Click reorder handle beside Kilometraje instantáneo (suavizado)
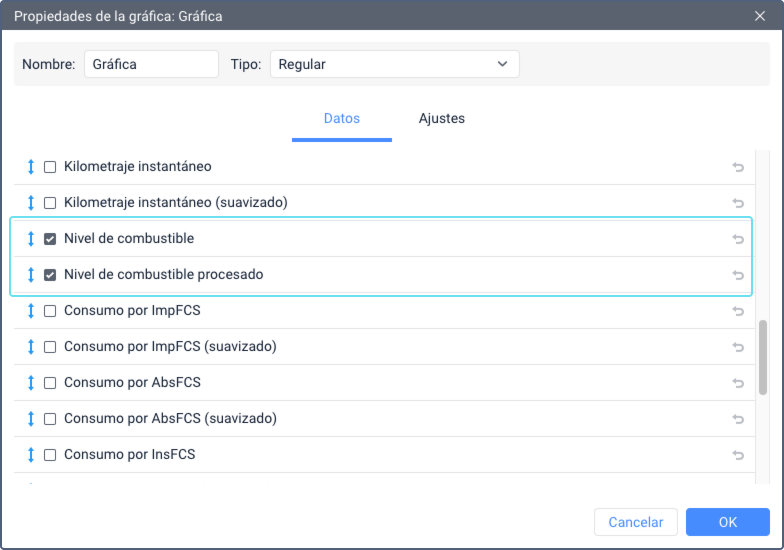This screenshot has height=550, width=784. point(31,203)
